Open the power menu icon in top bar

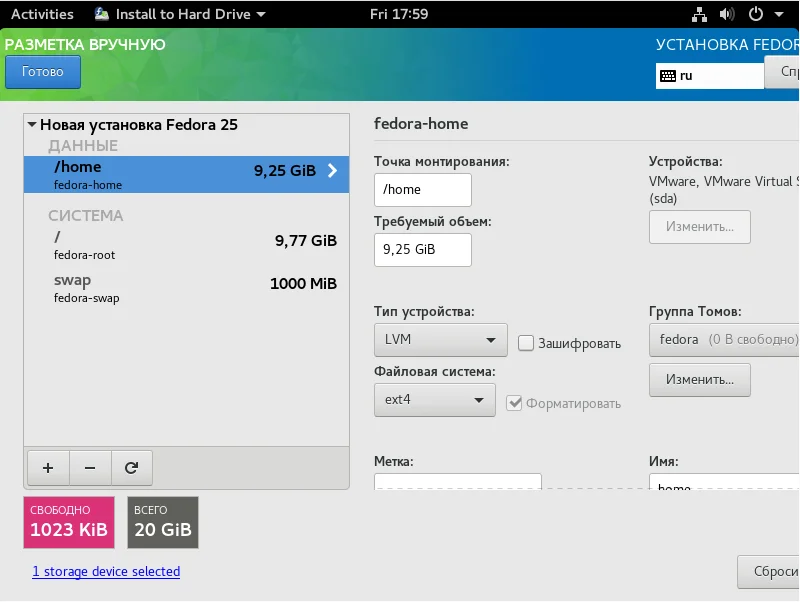pos(755,14)
